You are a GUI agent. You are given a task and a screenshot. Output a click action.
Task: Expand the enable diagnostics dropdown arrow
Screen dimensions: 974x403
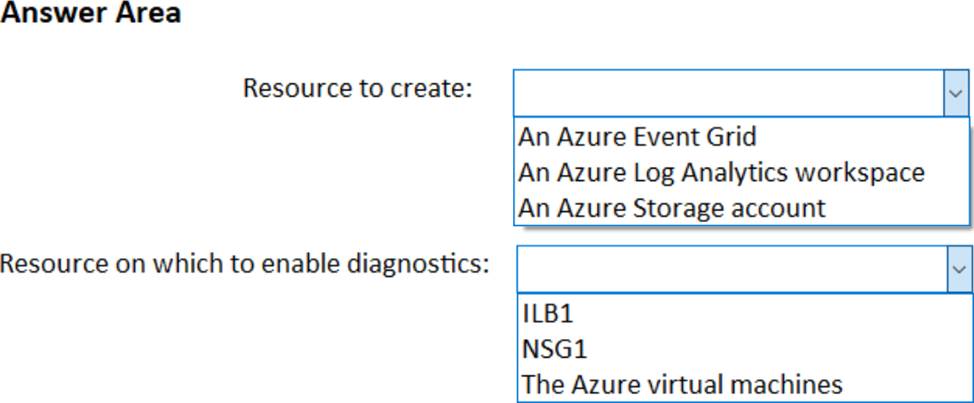click(959, 269)
